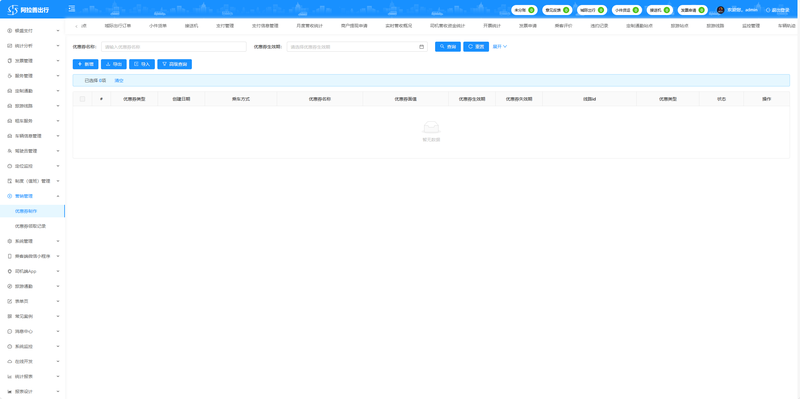Collapse sidebar using the menu fold icon
Viewport: 800px width, 399px height.
(72, 9)
